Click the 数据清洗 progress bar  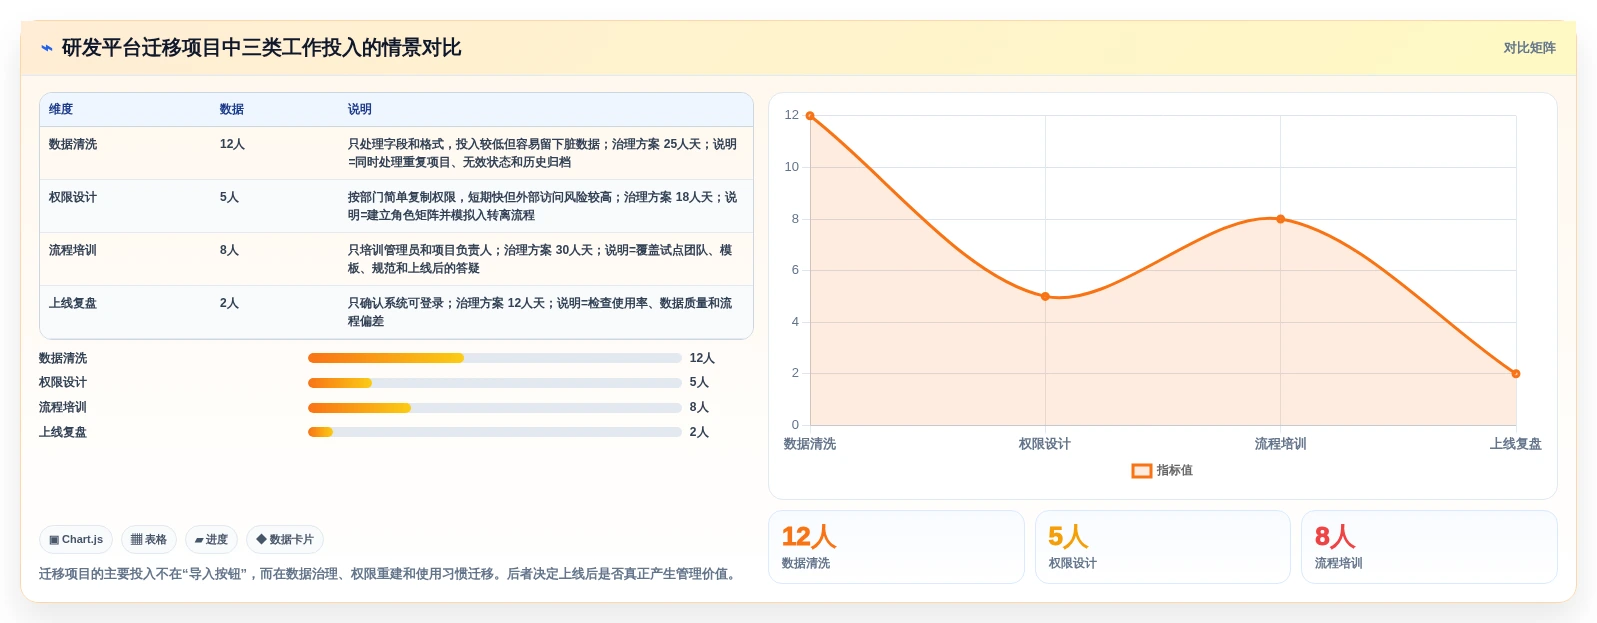tap(495, 358)
